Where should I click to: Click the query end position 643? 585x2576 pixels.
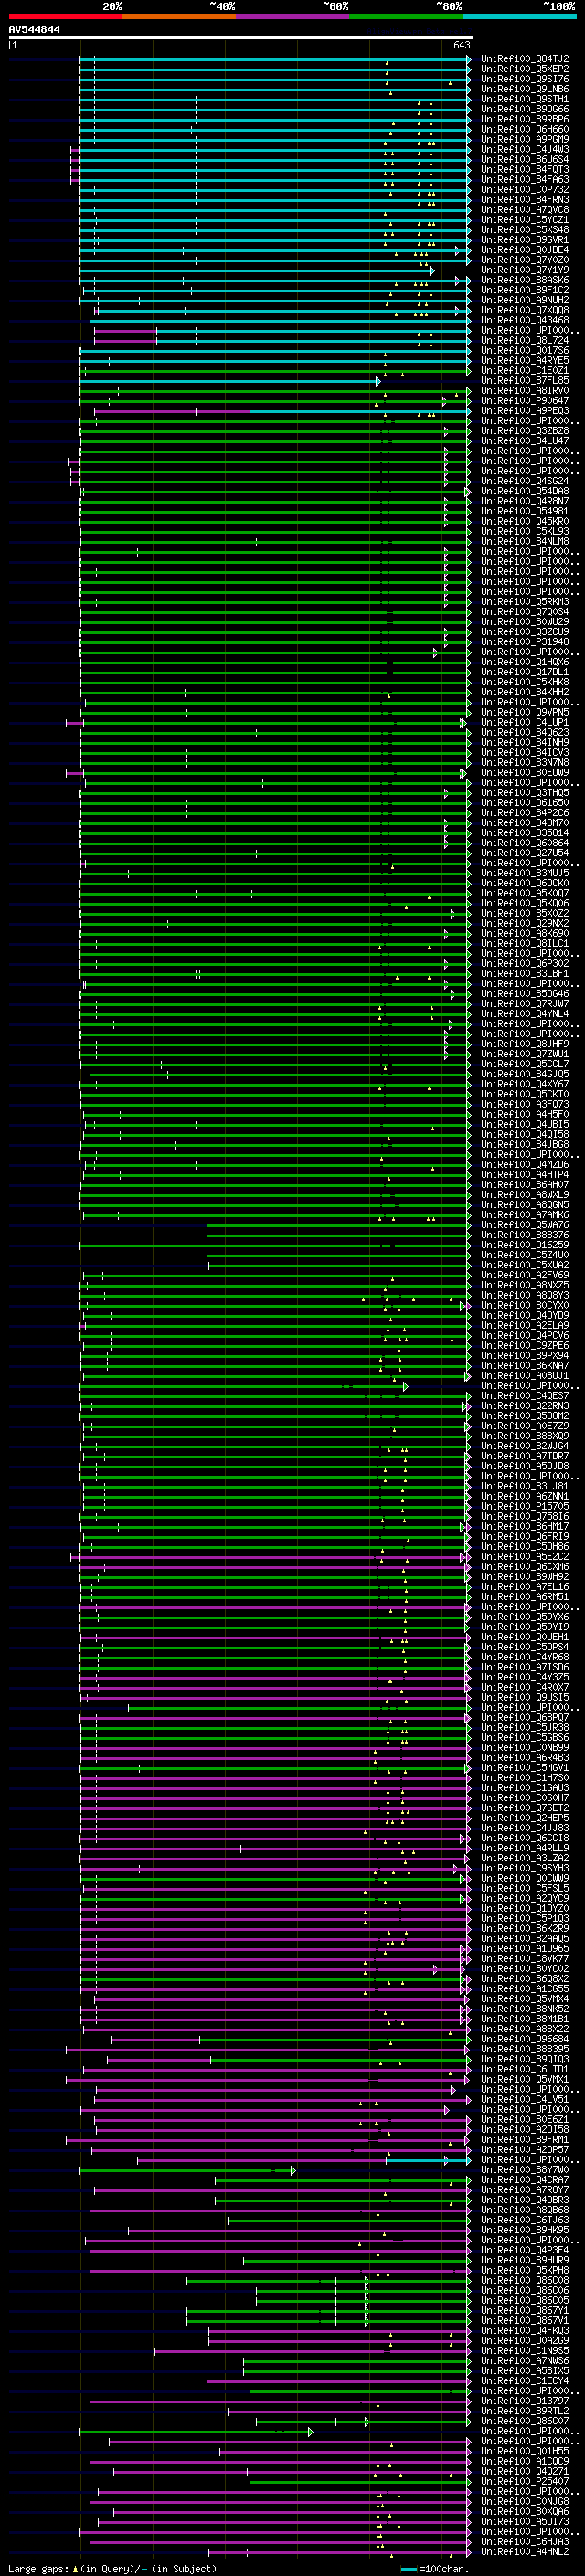pos(461,45)
